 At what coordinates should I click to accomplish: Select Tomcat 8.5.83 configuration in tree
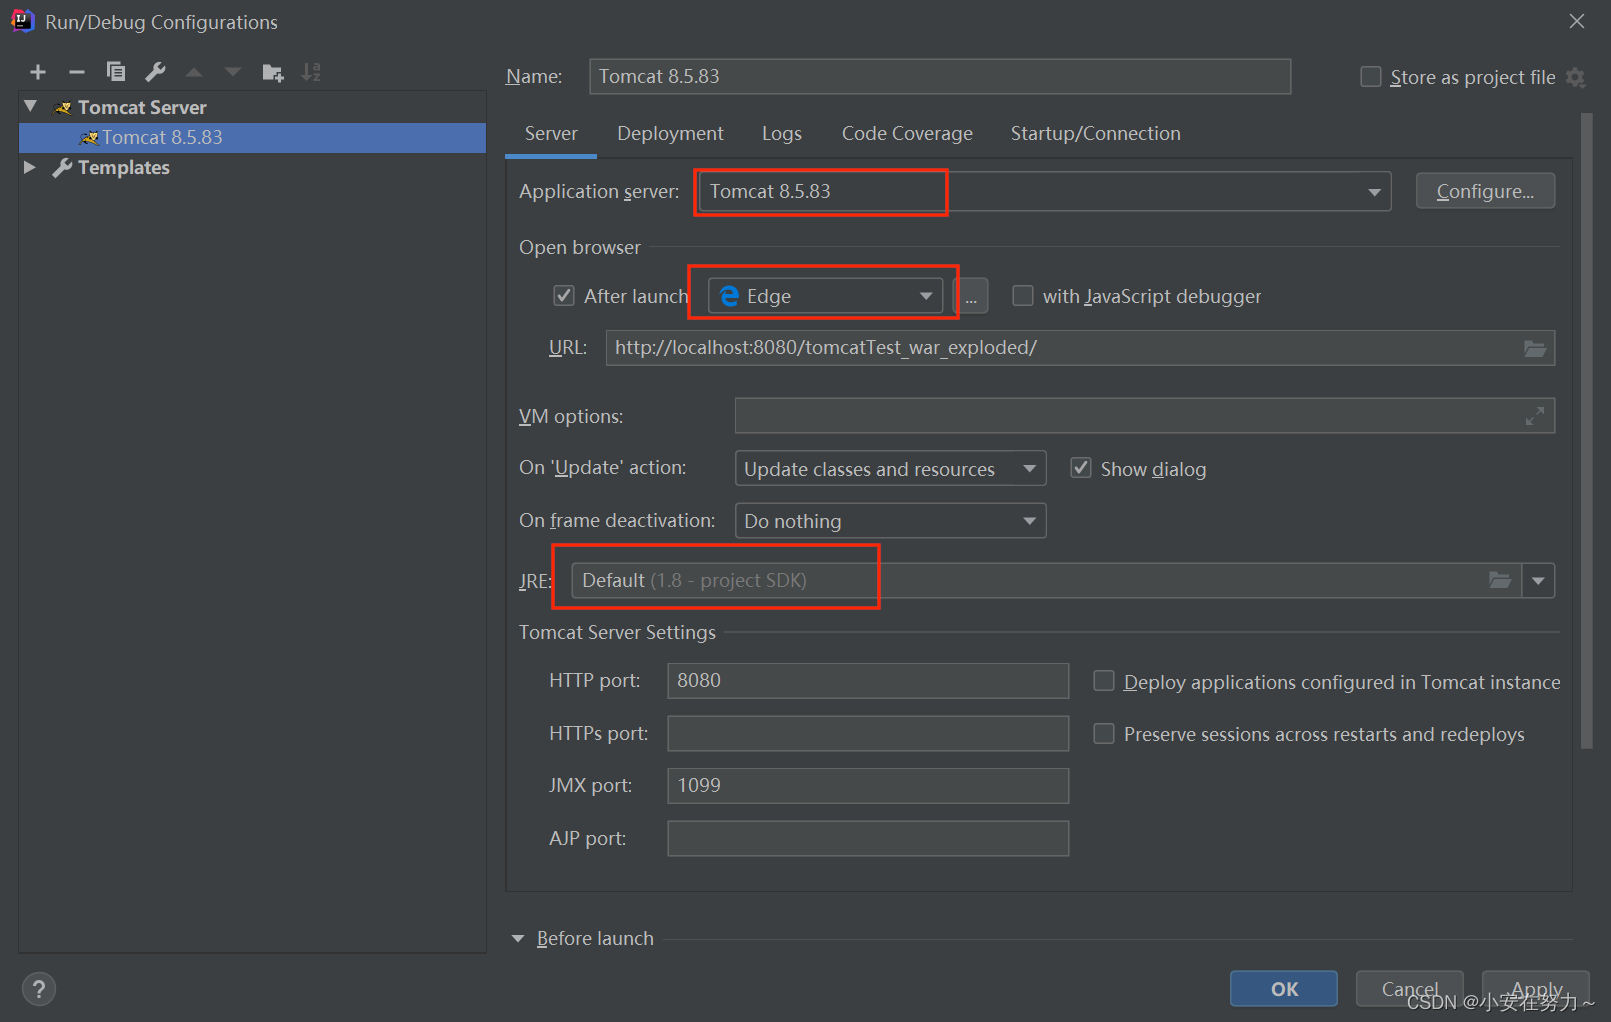(x=252, y=138)
